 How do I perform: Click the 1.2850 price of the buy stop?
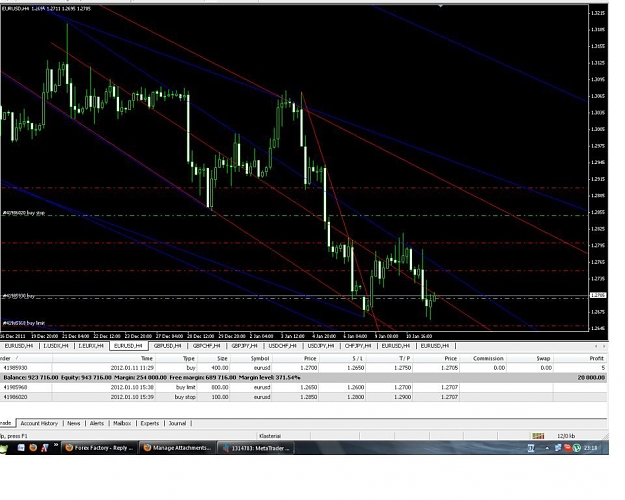(x=309, y=397)
